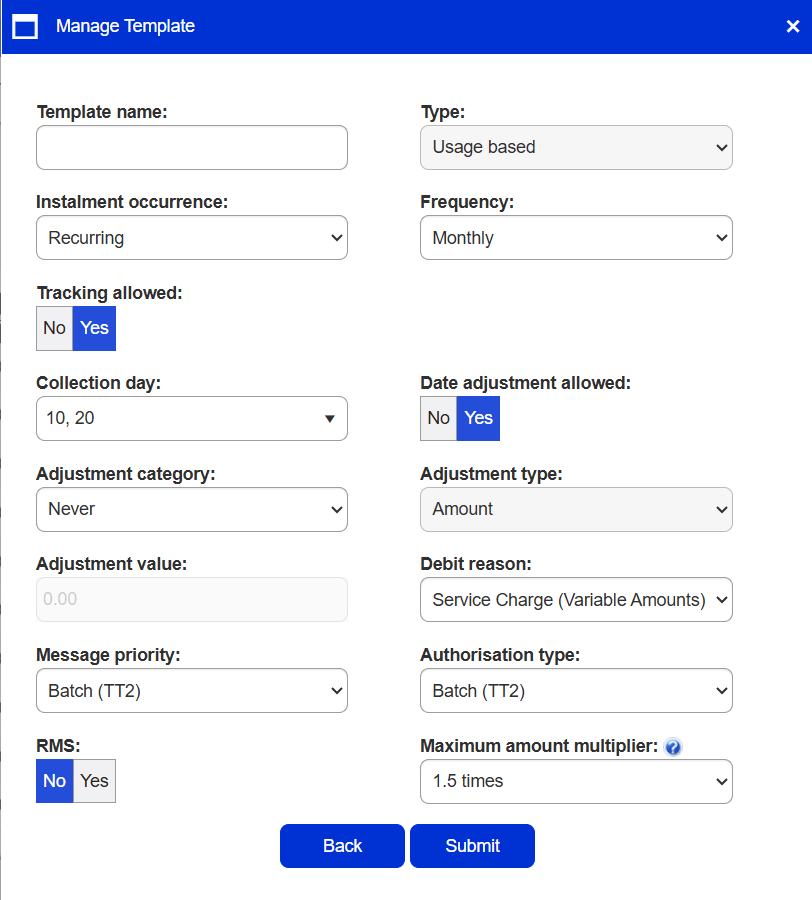Click the Maximum amount multiplier help icon

673,747
